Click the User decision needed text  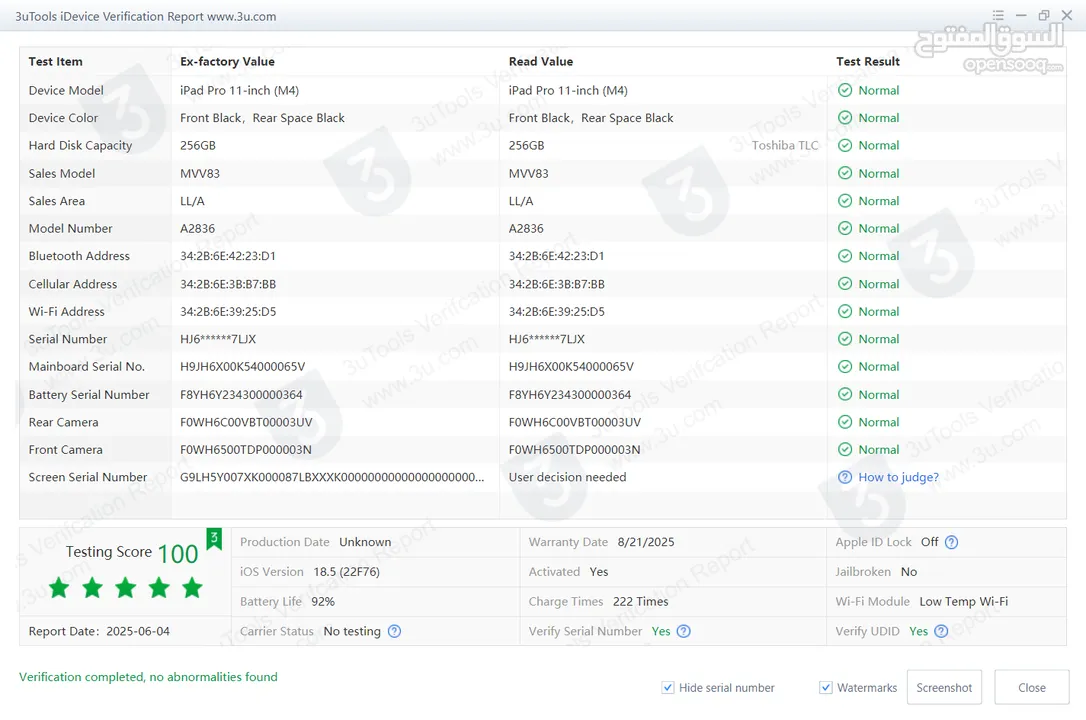pos(567,477)
